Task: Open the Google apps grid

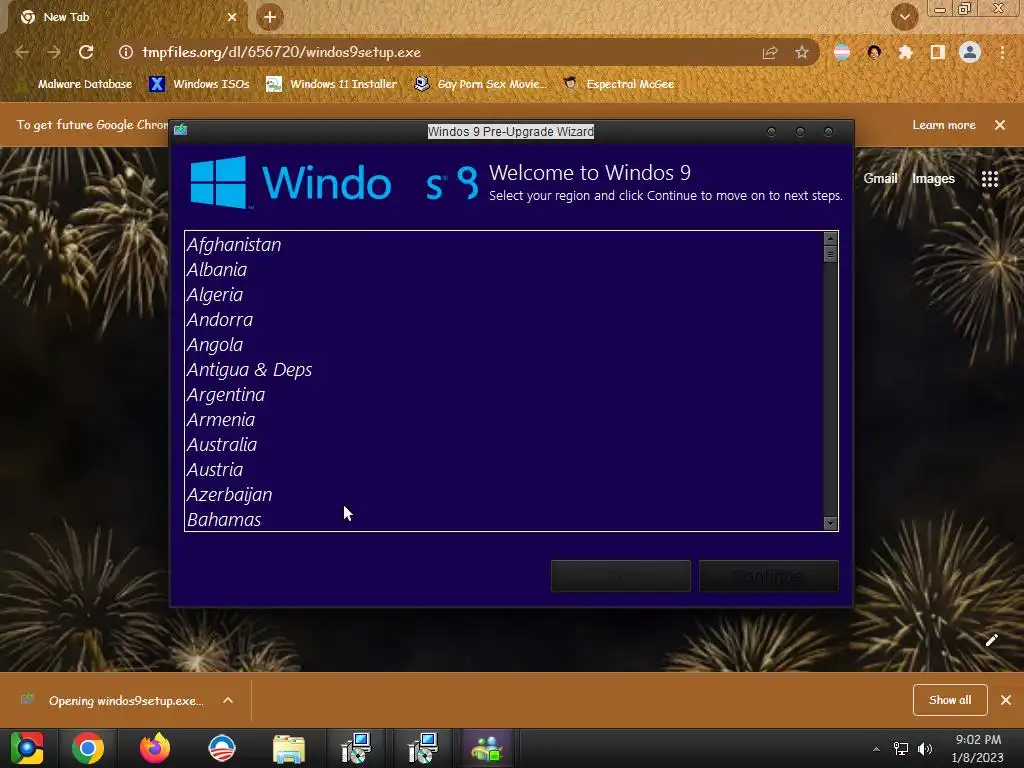Action: click(990, 178)
